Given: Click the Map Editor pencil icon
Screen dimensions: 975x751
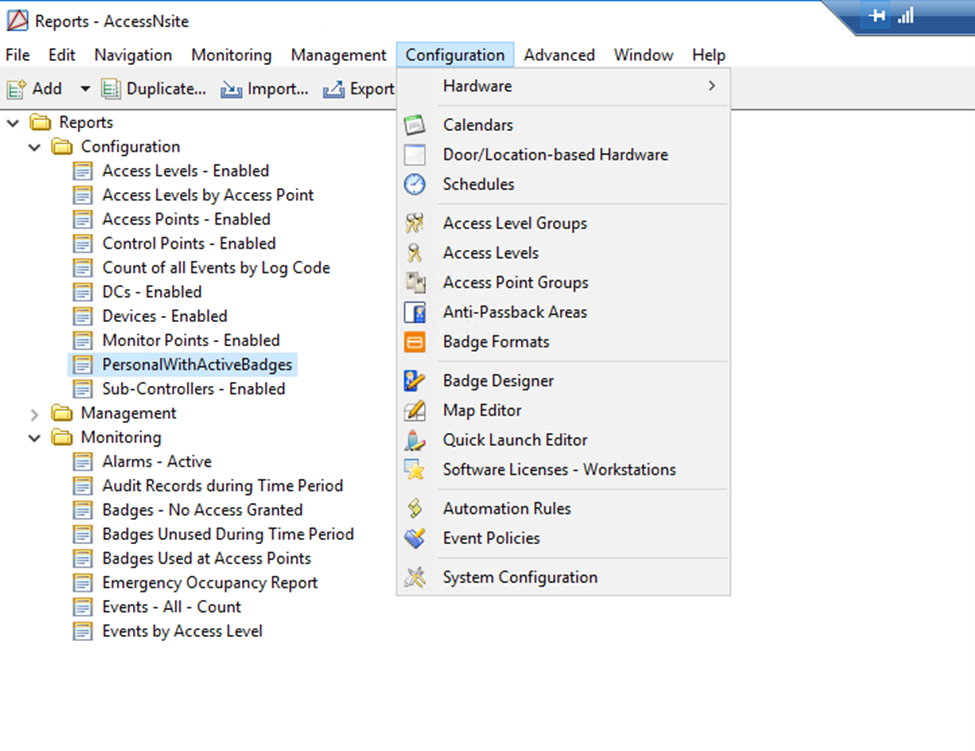Looking at the screenshot, I should (415, 410).
